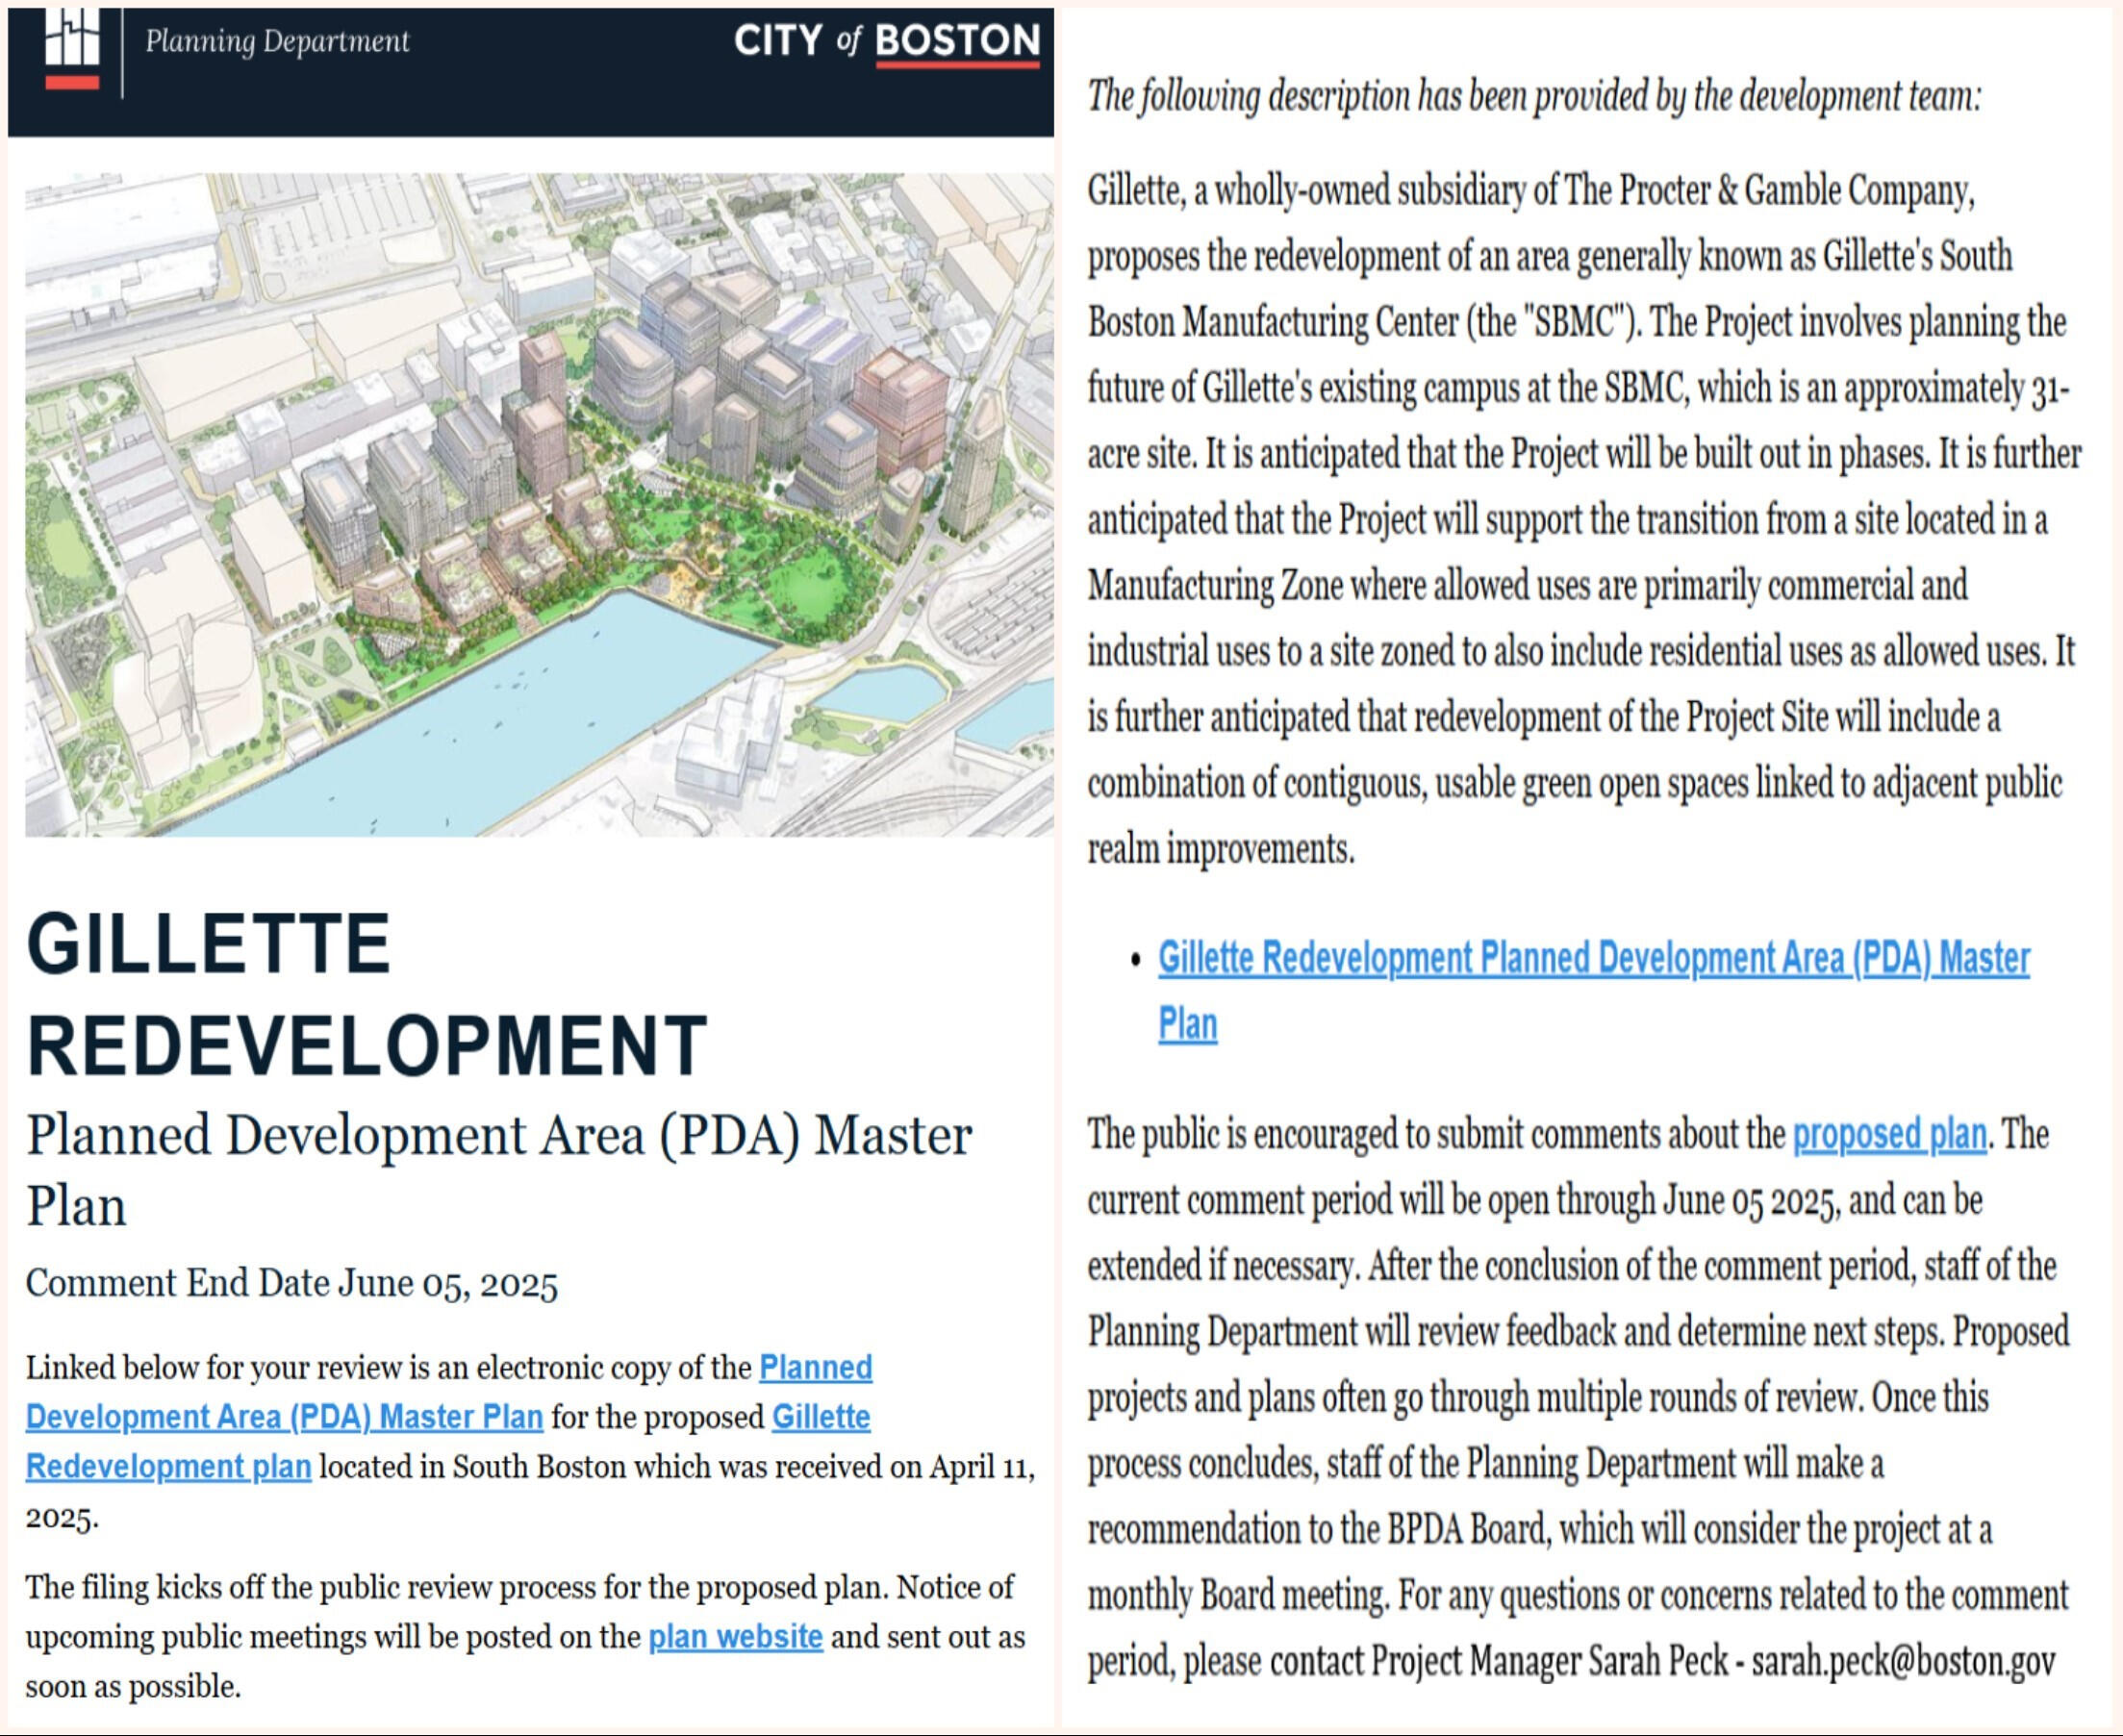Open the Planned Development Area (PDA) Master Plan link in the intro paragraph
This screenshot has width=2123, height=1736.
click(449, 1392)
